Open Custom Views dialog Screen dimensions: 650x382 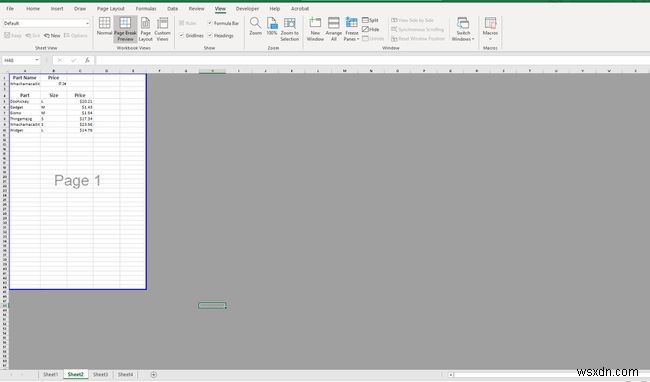pyautogui.click(x=162, y=29)
